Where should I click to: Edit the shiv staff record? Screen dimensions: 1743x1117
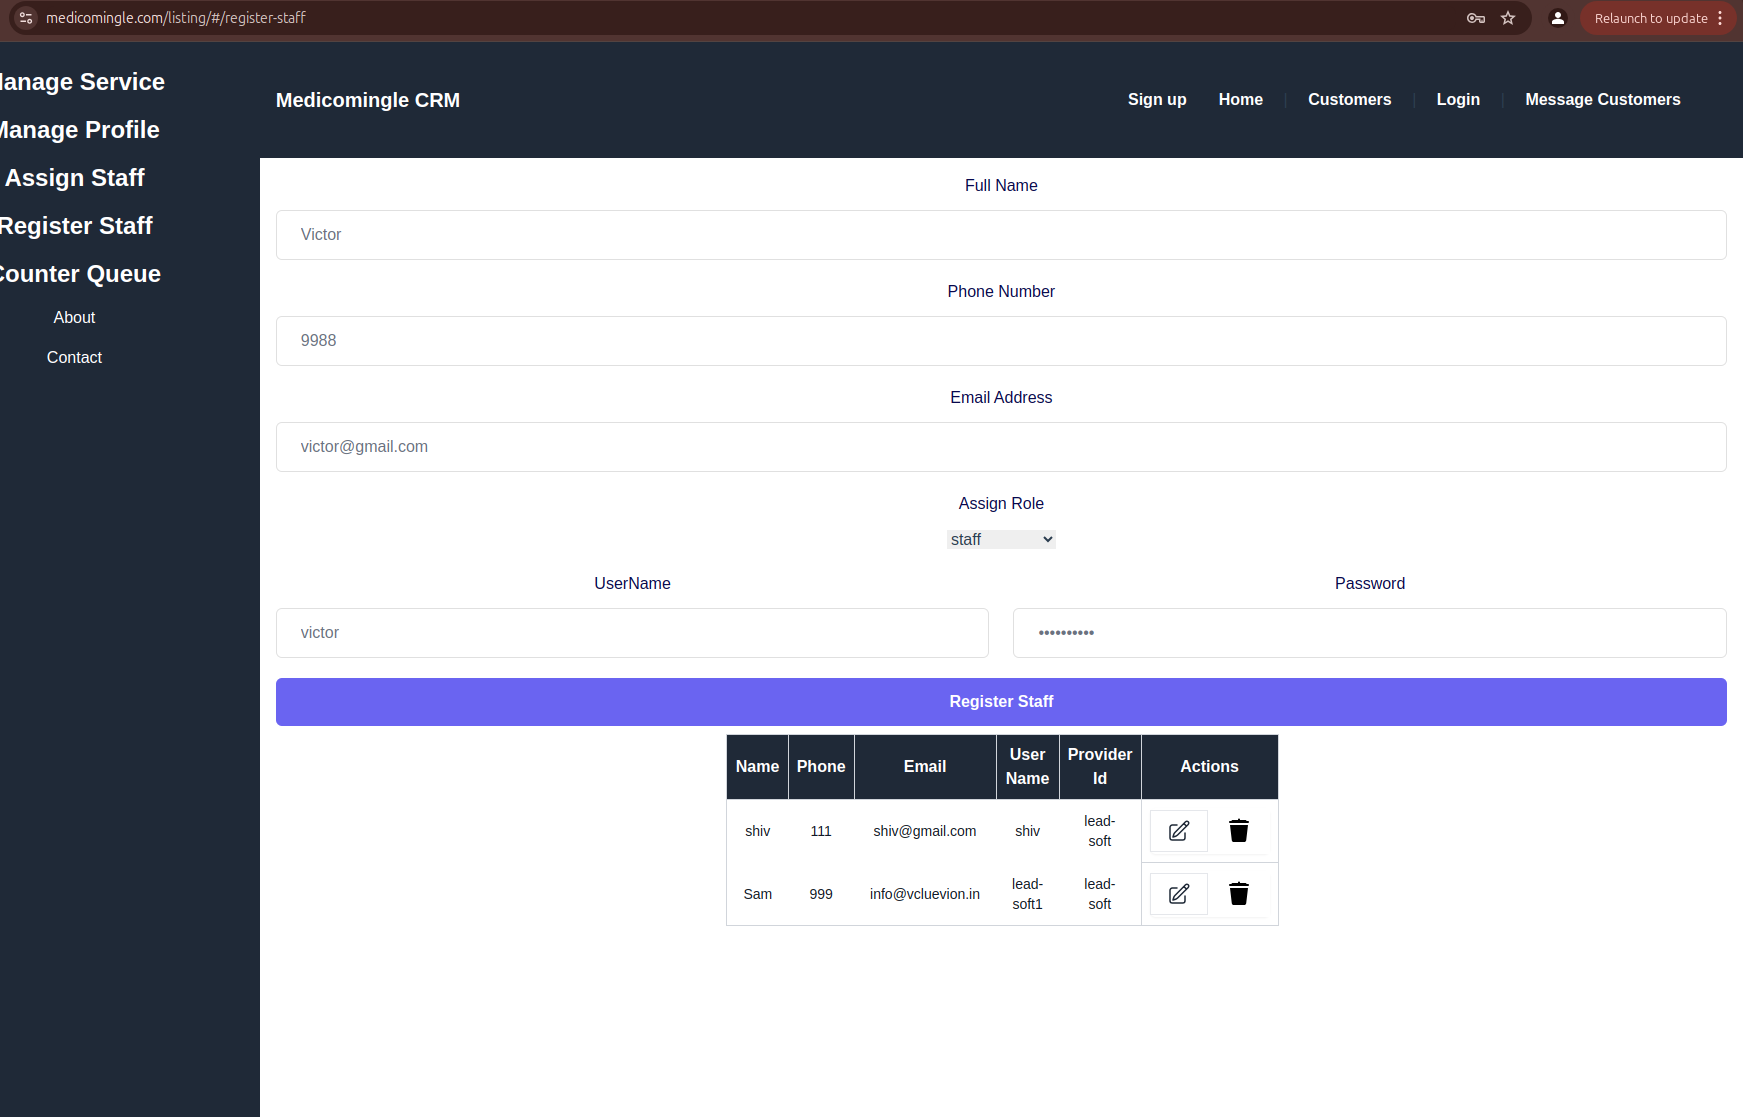click(x=1178, y=830)
